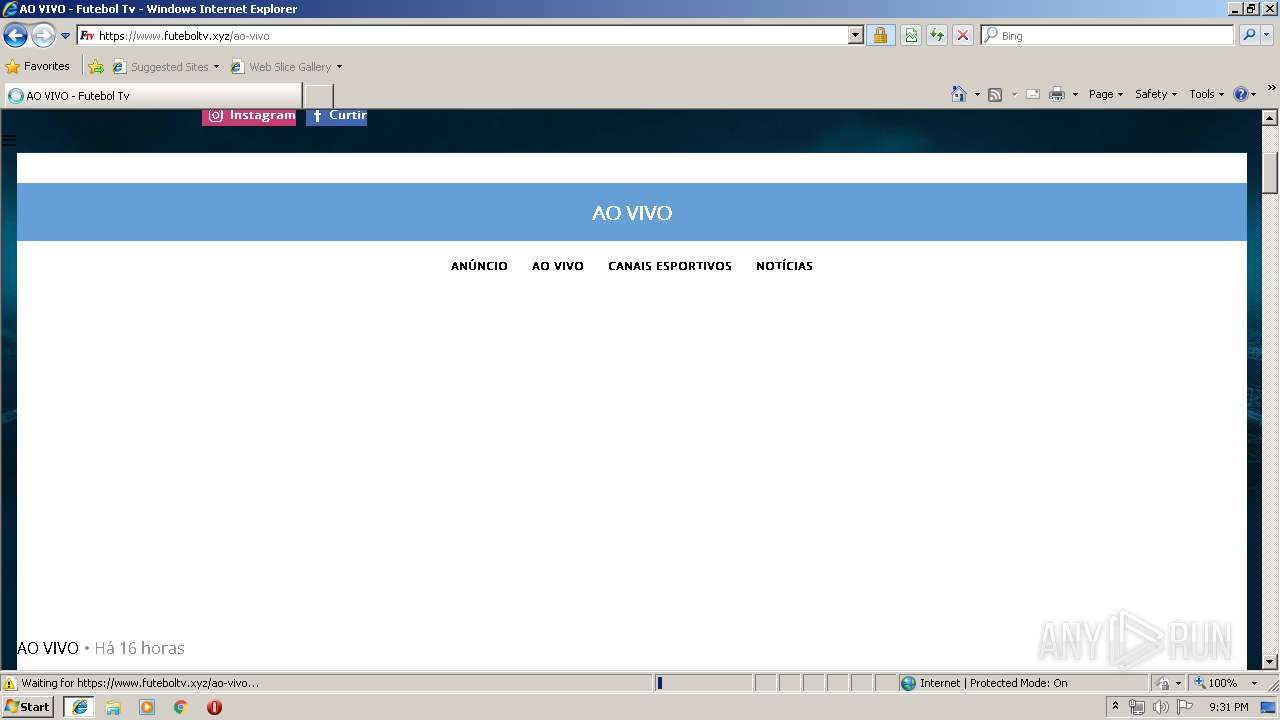Run search with the magnifier button
The width and height of the screenshot is (1280, 720).
tap(1248, 35)
